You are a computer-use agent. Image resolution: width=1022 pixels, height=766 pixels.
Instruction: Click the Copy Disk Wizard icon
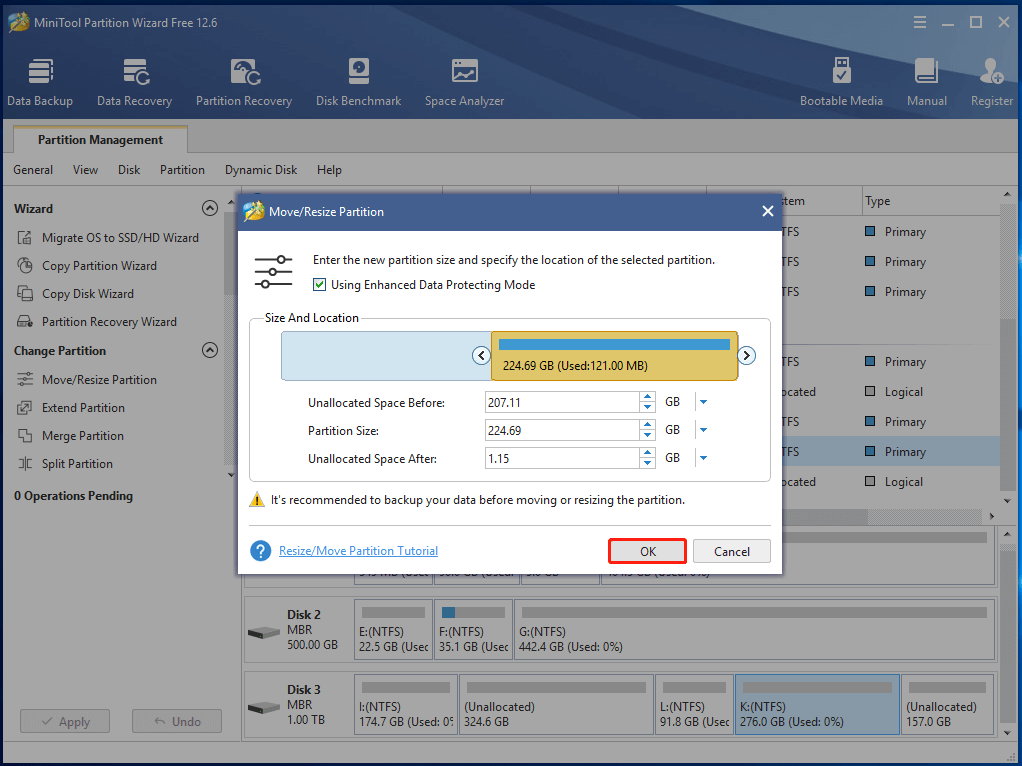[x=25, y=294]
